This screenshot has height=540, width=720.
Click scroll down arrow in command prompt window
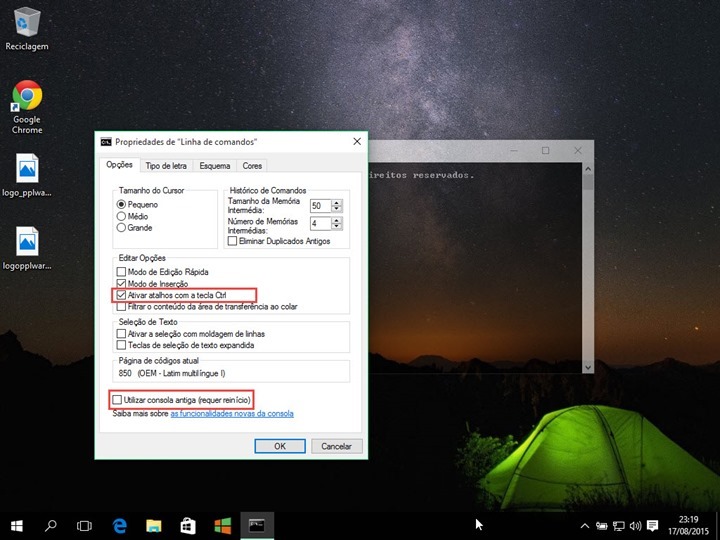tap(588, 367)
